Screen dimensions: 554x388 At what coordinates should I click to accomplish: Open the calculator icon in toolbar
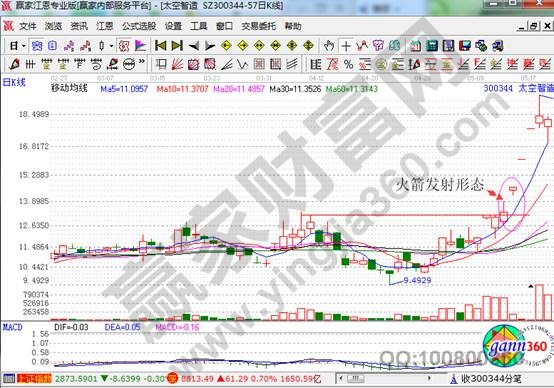(x=432, y=46)
